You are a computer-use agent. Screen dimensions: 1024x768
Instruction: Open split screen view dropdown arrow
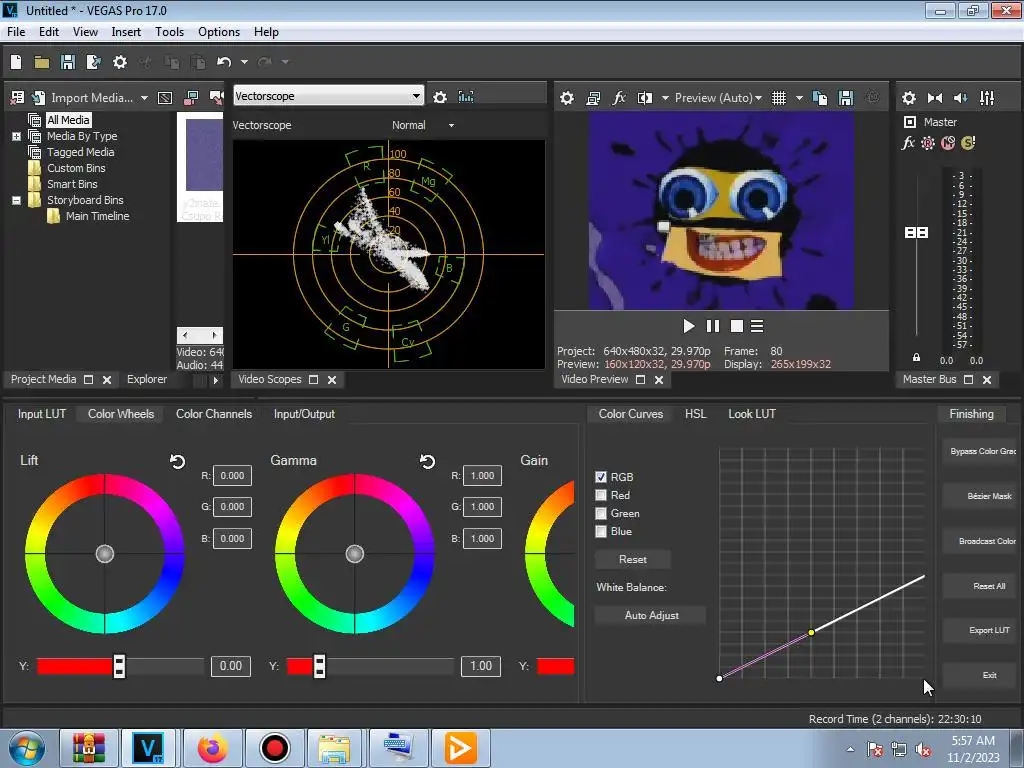(x=665, y=98)
